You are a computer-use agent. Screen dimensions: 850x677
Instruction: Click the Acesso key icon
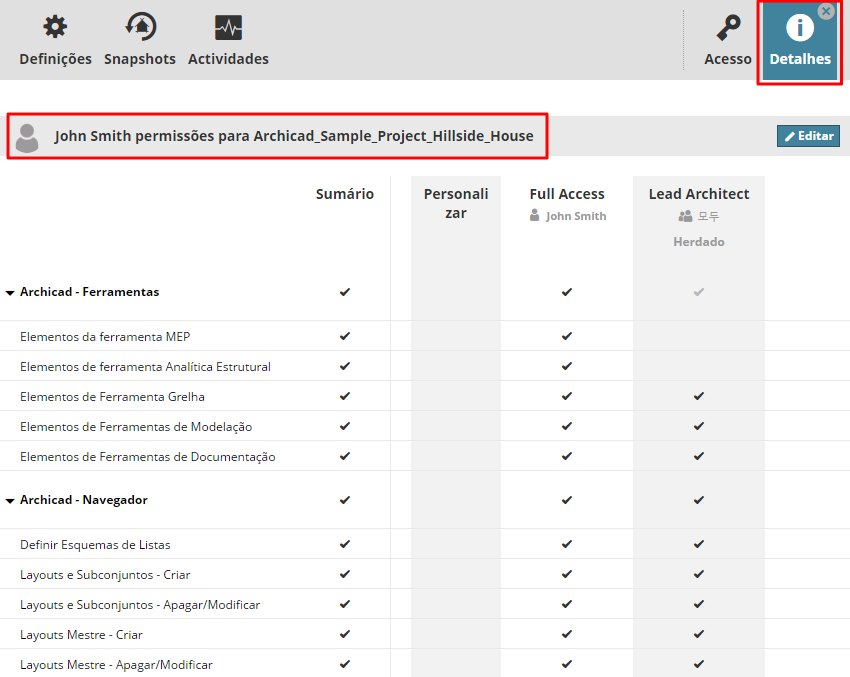tap(728, 28)
